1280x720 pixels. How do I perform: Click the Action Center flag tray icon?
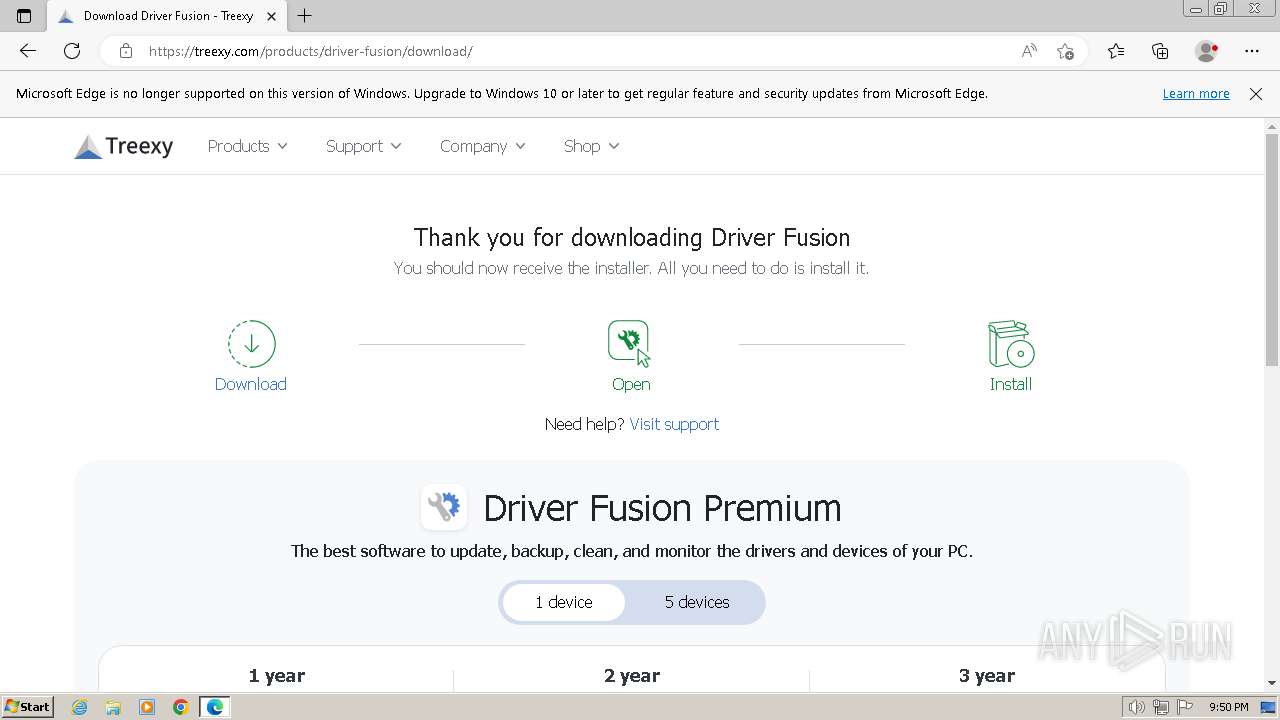1185,707
